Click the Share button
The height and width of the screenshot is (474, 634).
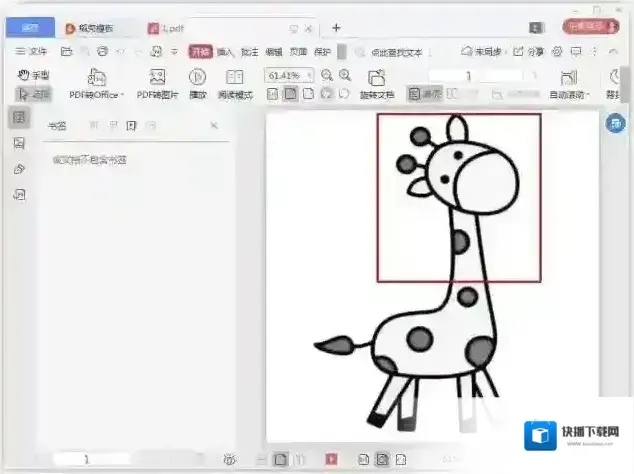pos(531,51)
